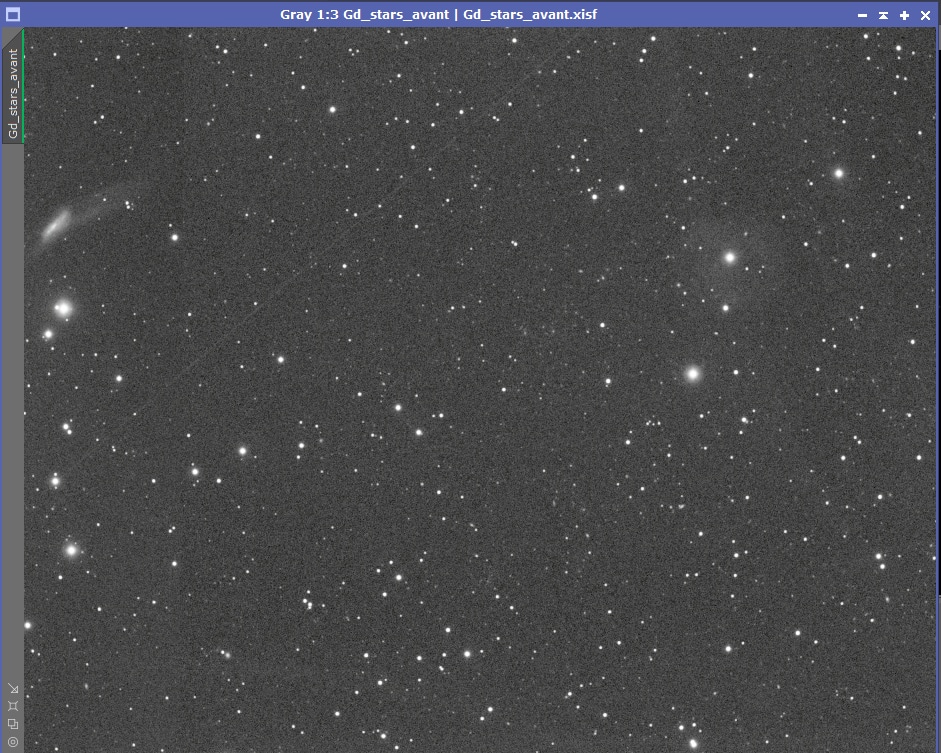Click the bright star in the lower left region

coord(73,549)
